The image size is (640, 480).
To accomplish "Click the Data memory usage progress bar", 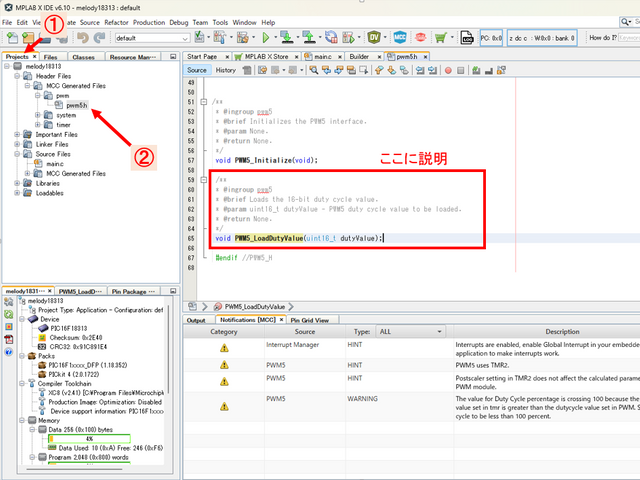I will (88, 438).
